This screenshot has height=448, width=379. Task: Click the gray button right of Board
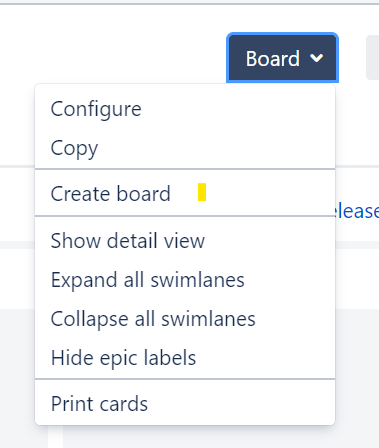[373, 58]
